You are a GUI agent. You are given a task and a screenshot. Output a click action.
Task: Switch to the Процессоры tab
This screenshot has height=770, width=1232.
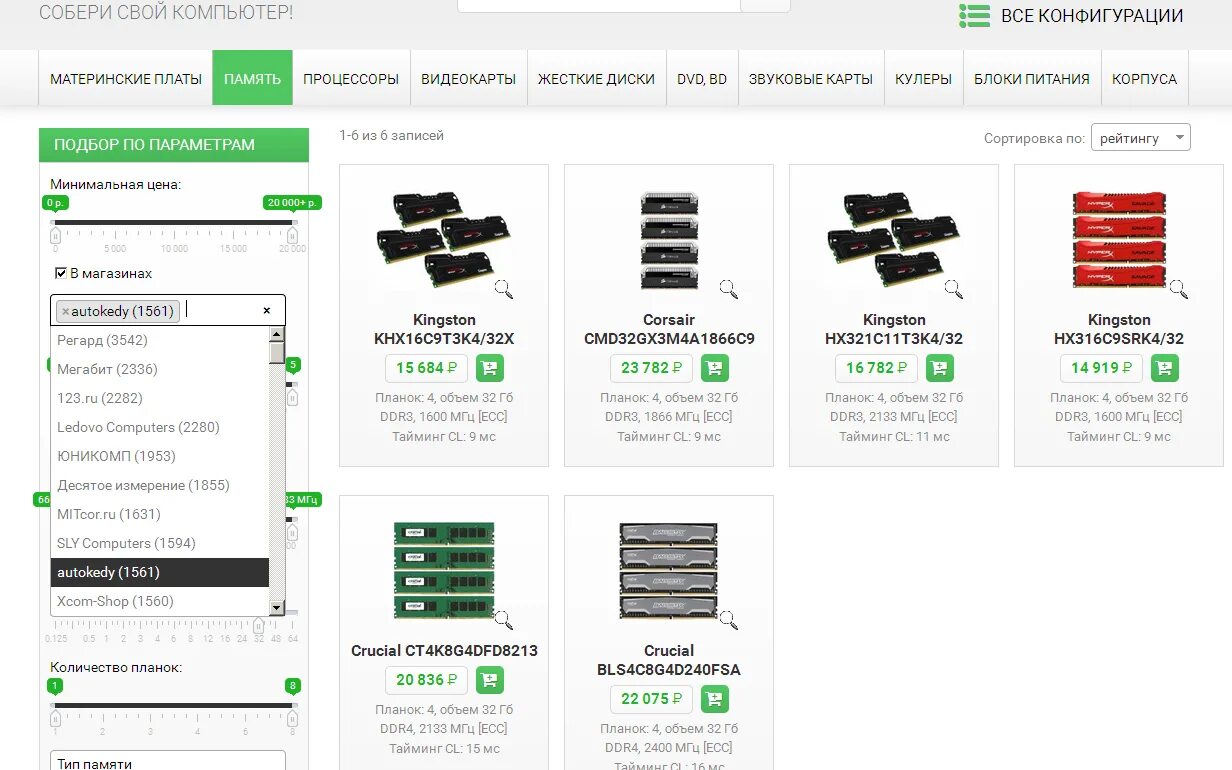(351, 78)
